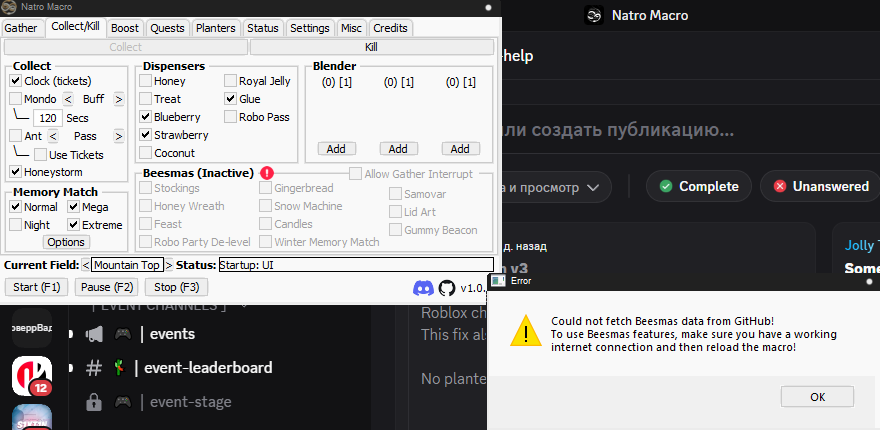This screenshot has height=430, width=880.
Task: Click the yellow warning icon in Error dialog
Action: point(526,330)
